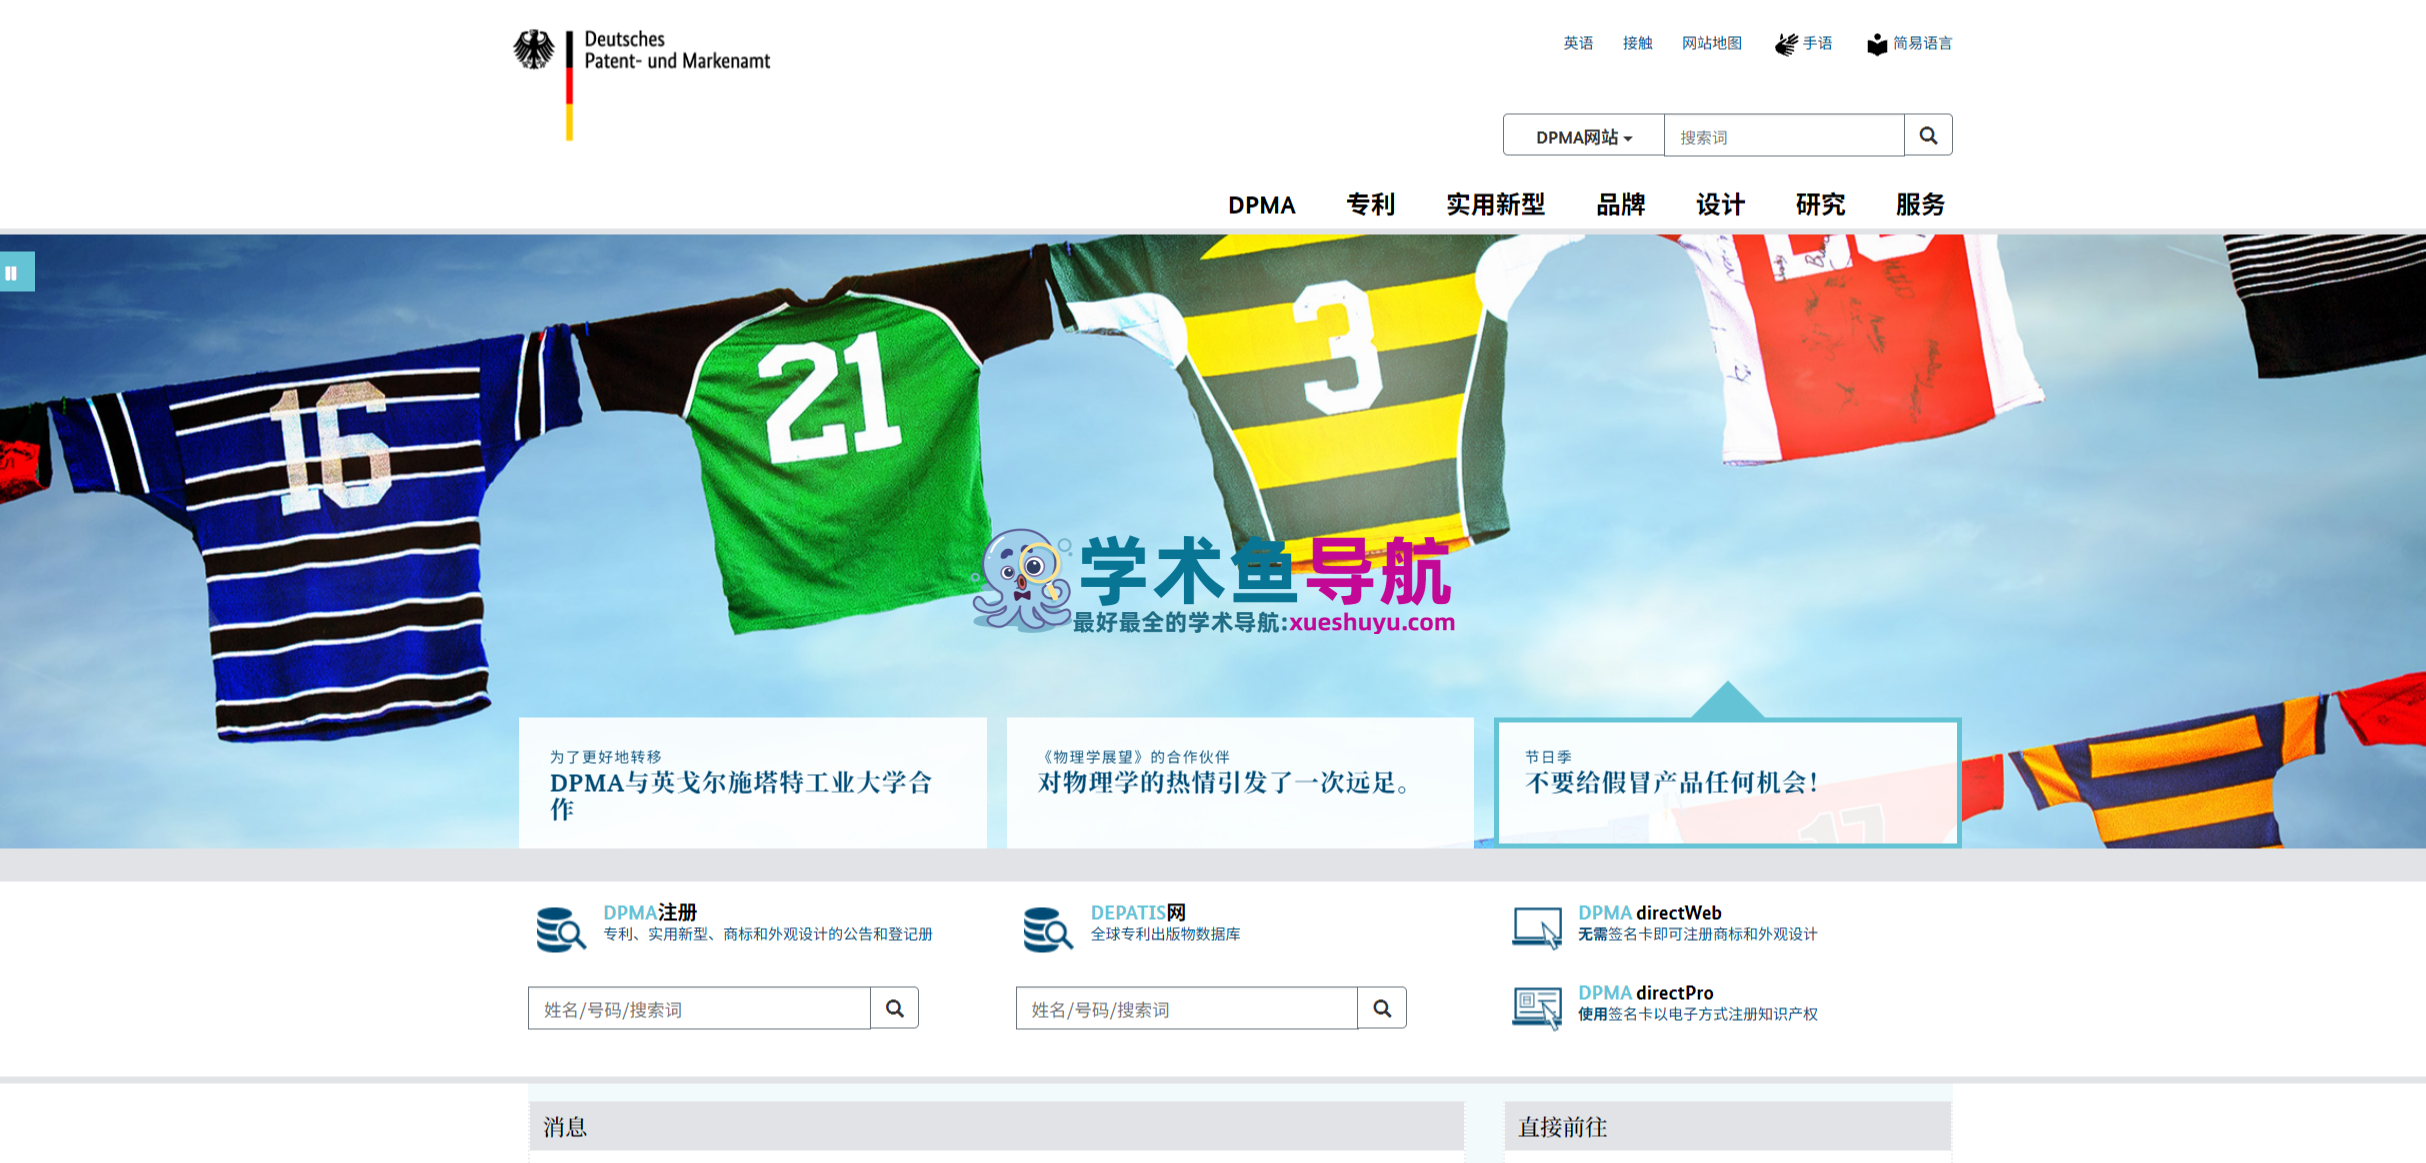Click the header search magnifier button
2426x1163 pixels.
1928,135
